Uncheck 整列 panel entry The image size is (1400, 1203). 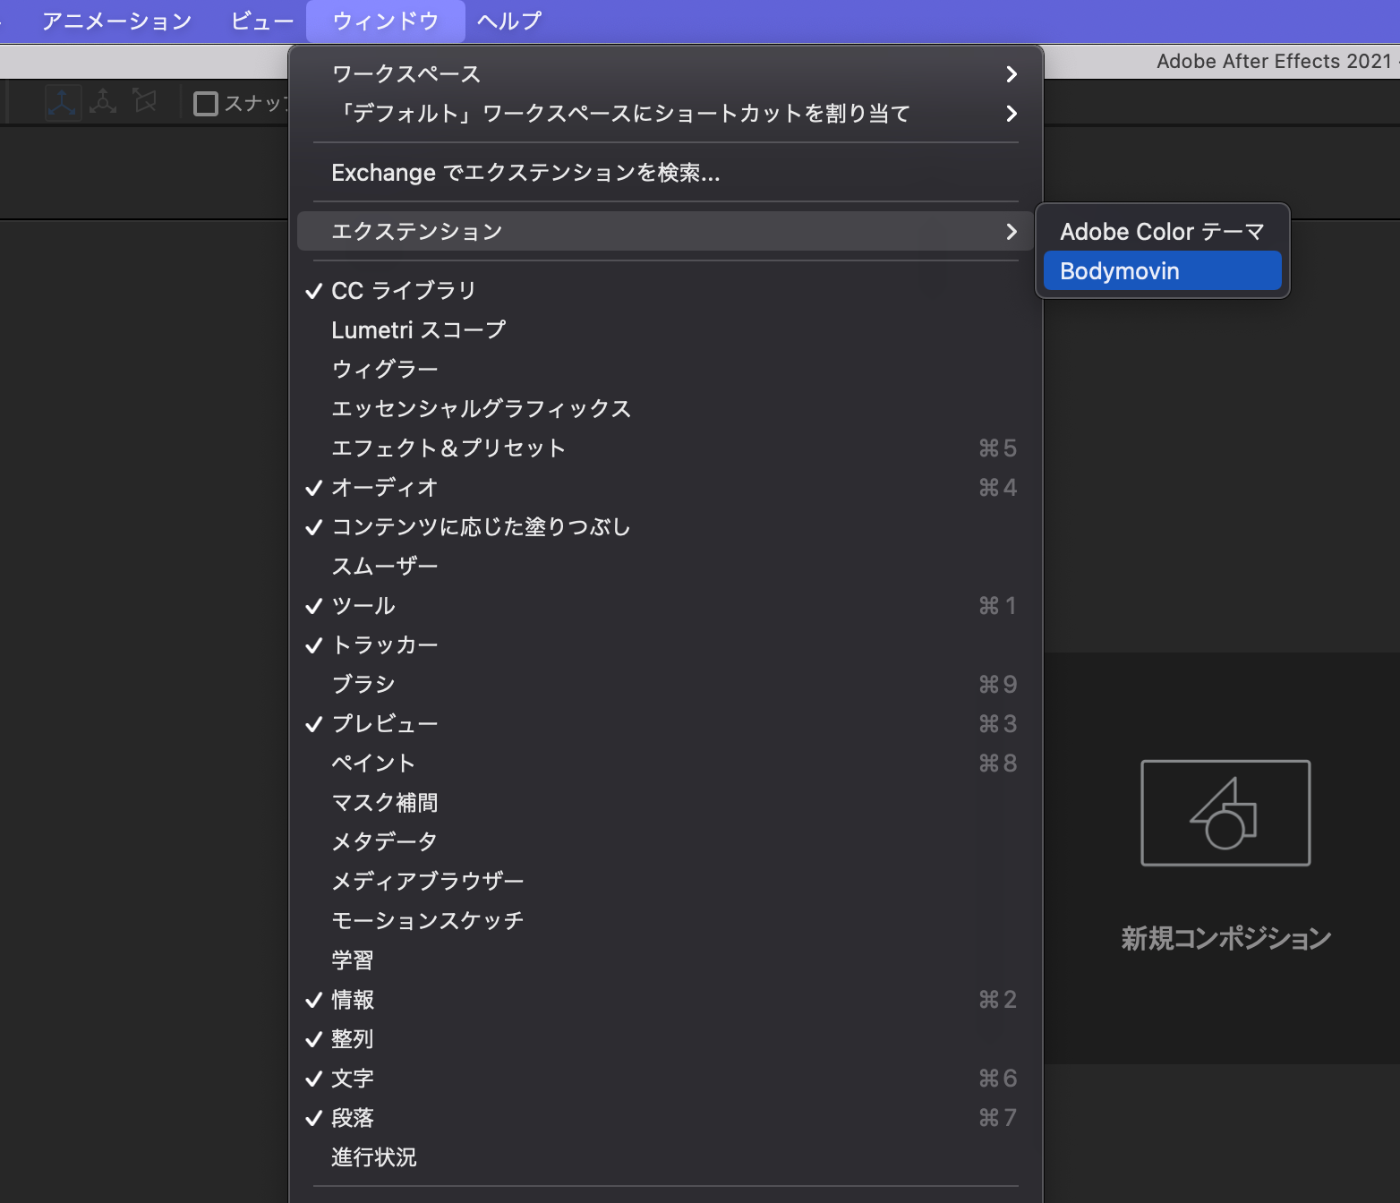(666, 1039)
